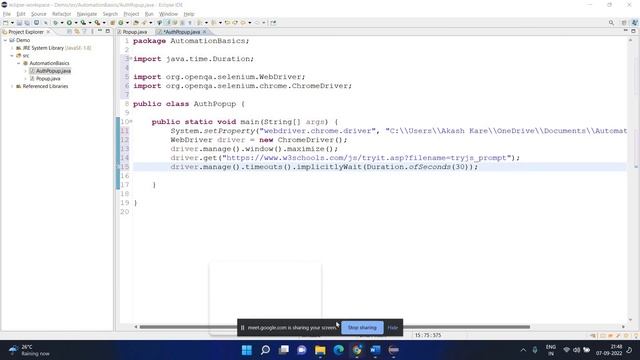Expand JRE System Library node
The image size is (640, 360).
[x=12, y=48]
